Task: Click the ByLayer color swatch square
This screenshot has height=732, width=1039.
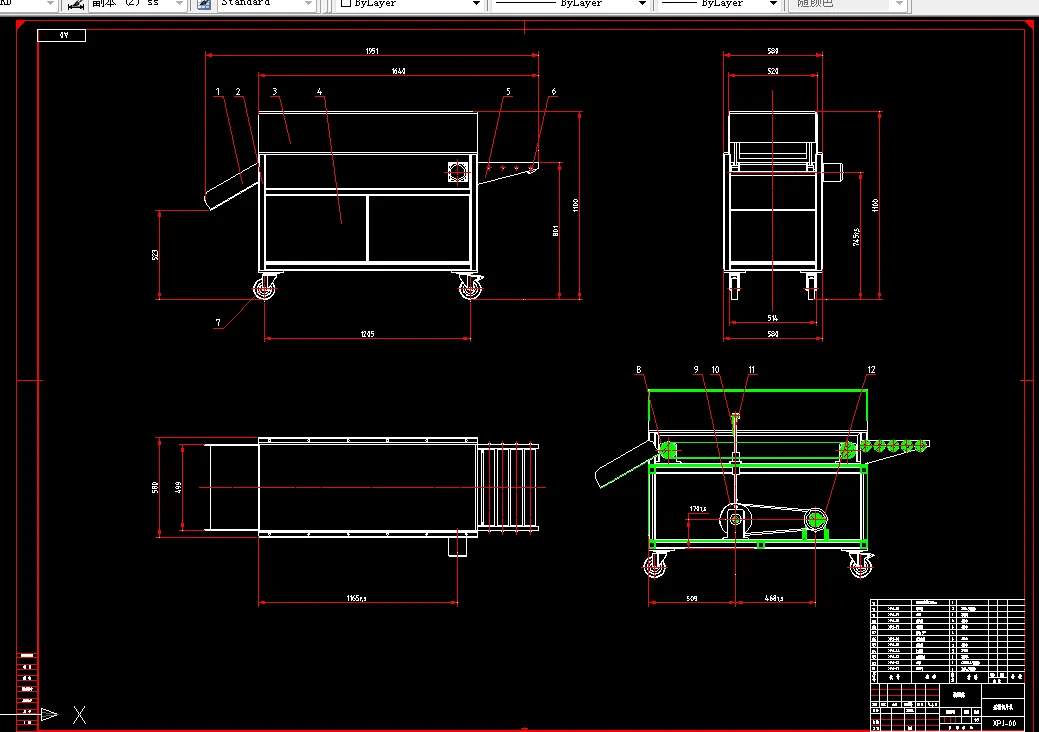Action: click(x=345, y=3)
